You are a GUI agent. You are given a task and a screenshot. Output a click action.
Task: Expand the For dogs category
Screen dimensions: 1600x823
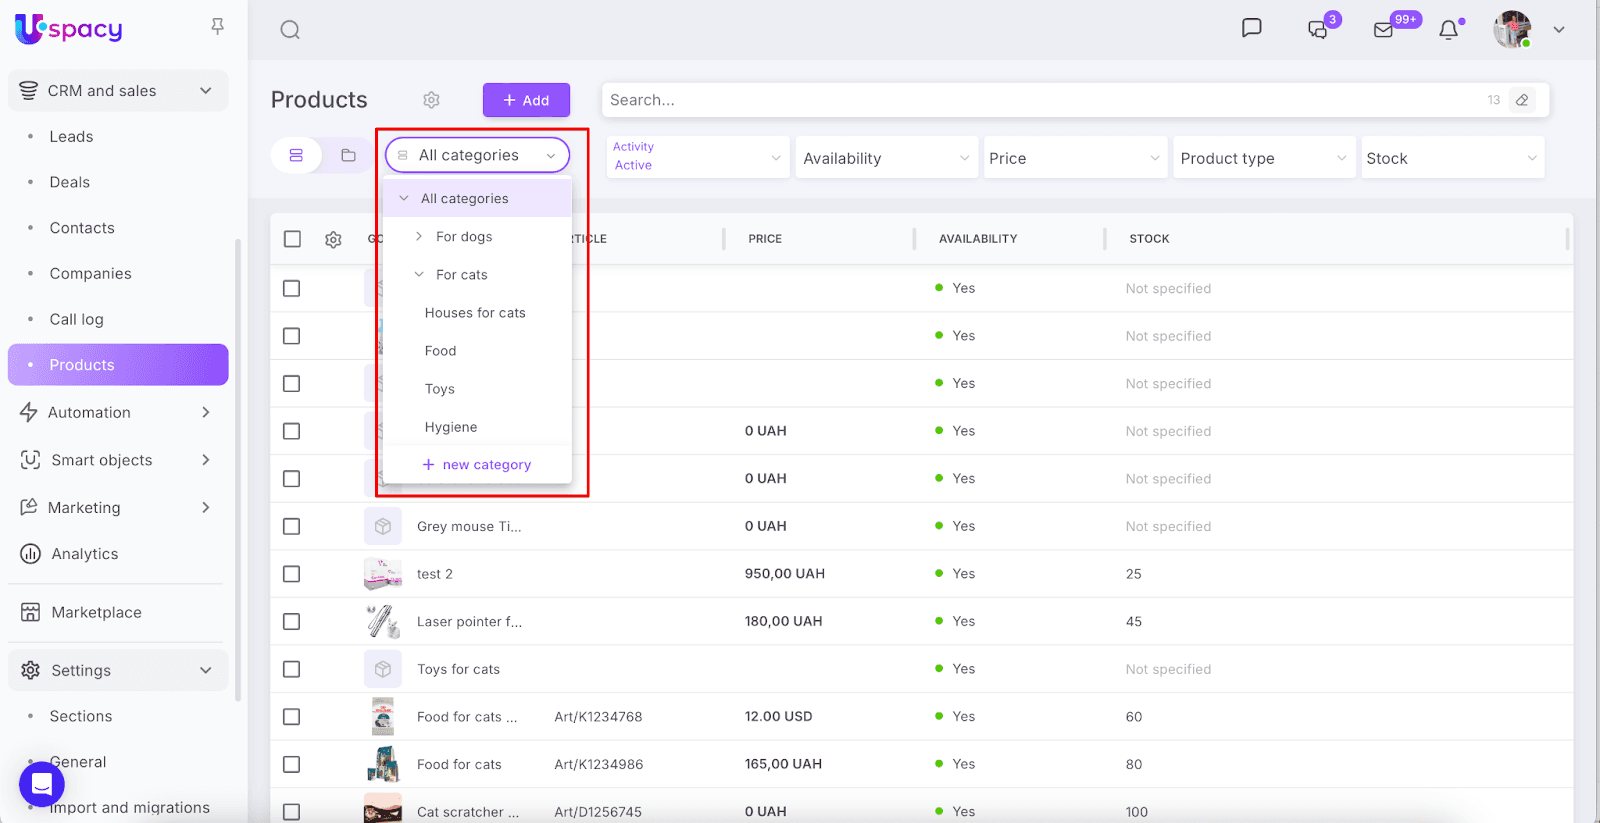tap(419, 237)
